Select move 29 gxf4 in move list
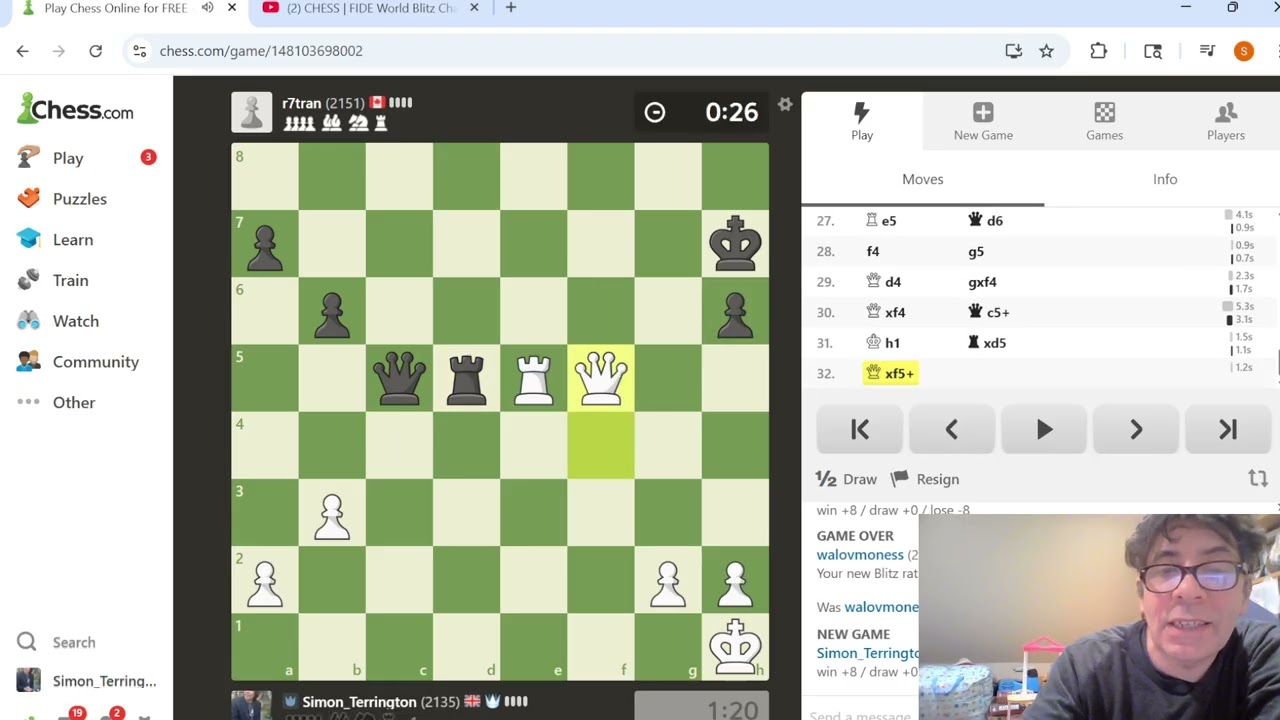The image size is (1280, 720). 982,282
